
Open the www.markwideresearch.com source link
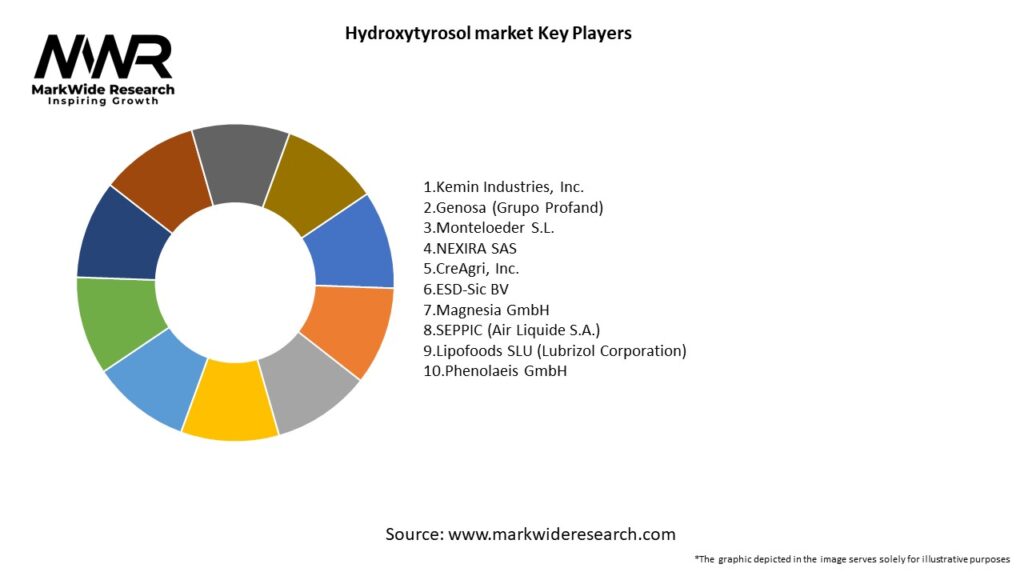pos(562,534)
